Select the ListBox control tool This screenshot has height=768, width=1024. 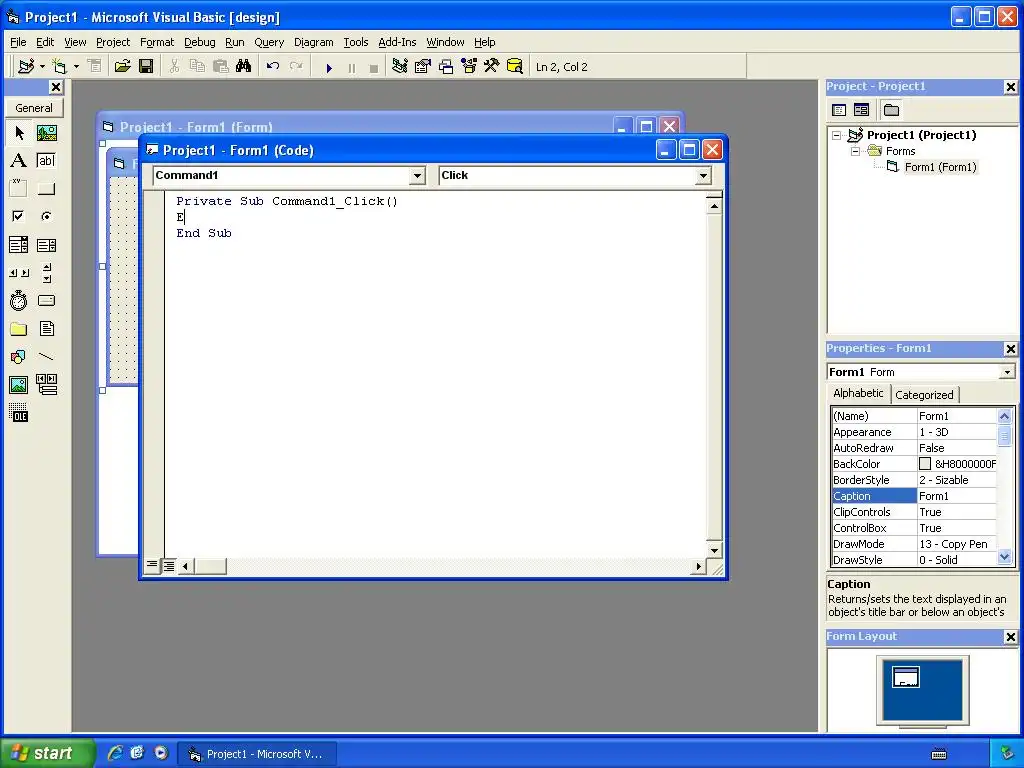tap(46, 245)
